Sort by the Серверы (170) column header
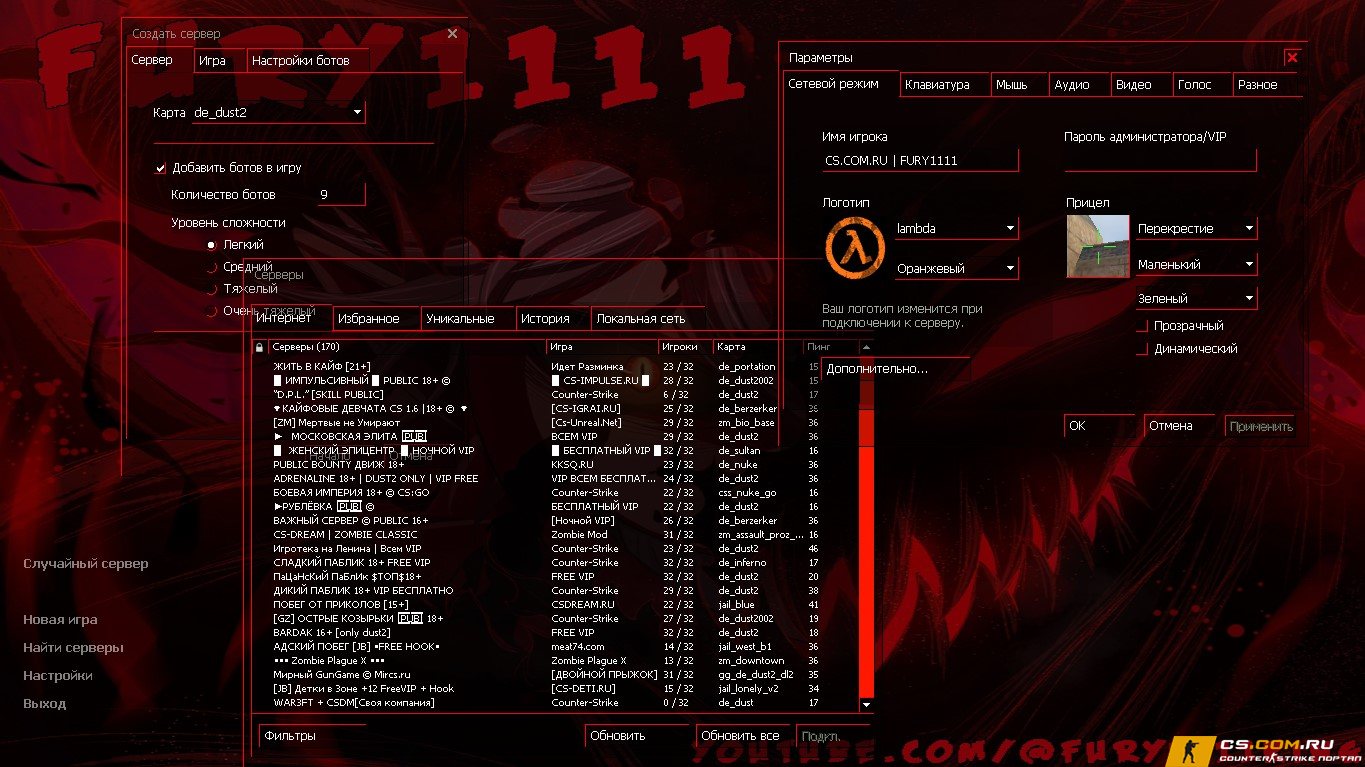The image size is (1365, 767). [x=407, y=347]
